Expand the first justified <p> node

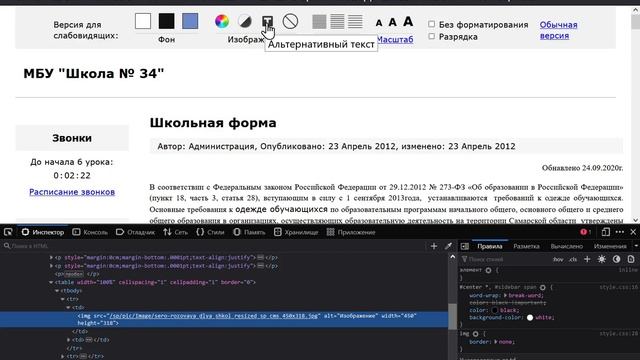pos(51,258)
